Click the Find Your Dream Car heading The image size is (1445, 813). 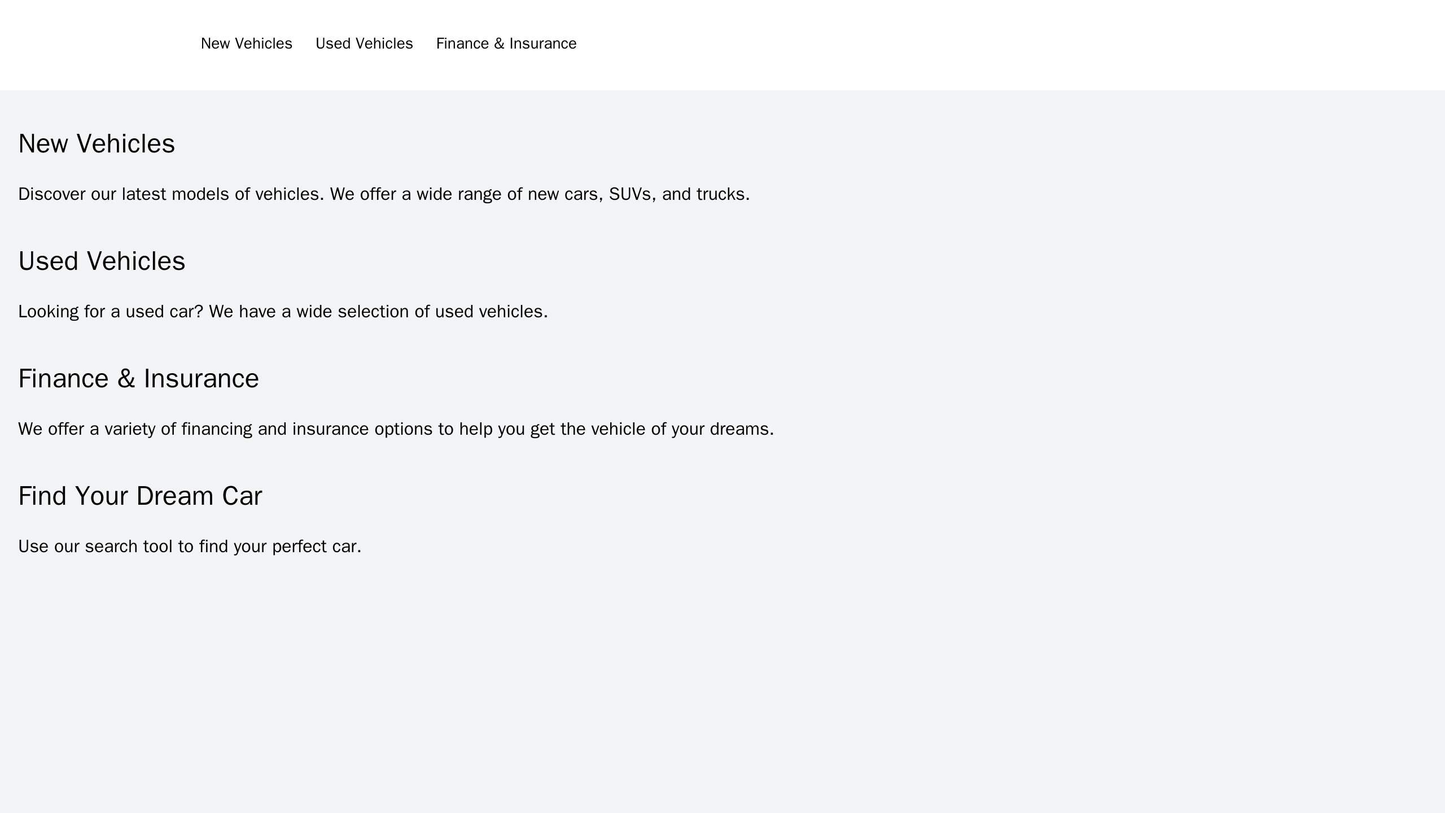[x=140, y=496]
